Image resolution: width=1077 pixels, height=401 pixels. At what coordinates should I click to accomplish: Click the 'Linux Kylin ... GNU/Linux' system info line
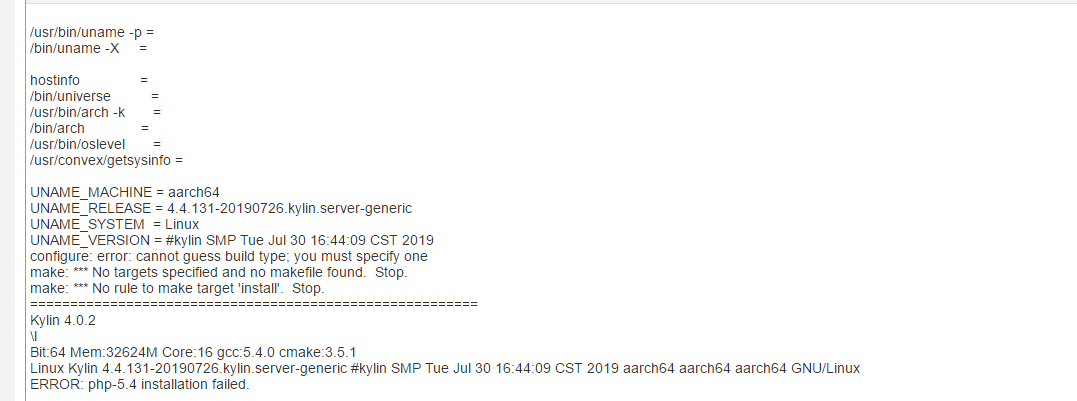click(445, 368)
